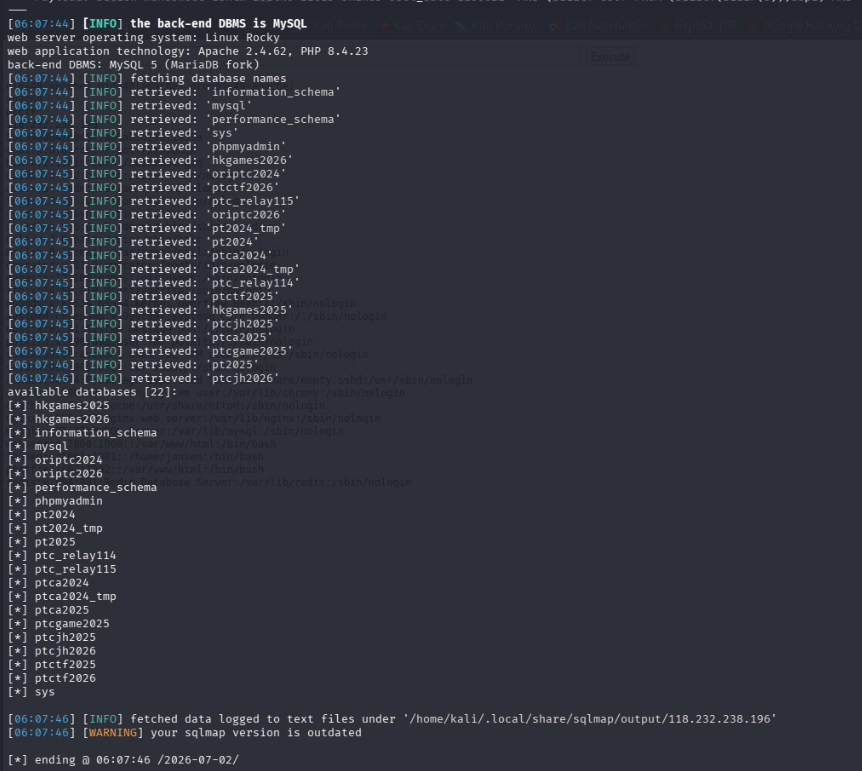
Task: Click the log line retrieved: 'phpmyadmin'
Action: [x=147, y=146]
